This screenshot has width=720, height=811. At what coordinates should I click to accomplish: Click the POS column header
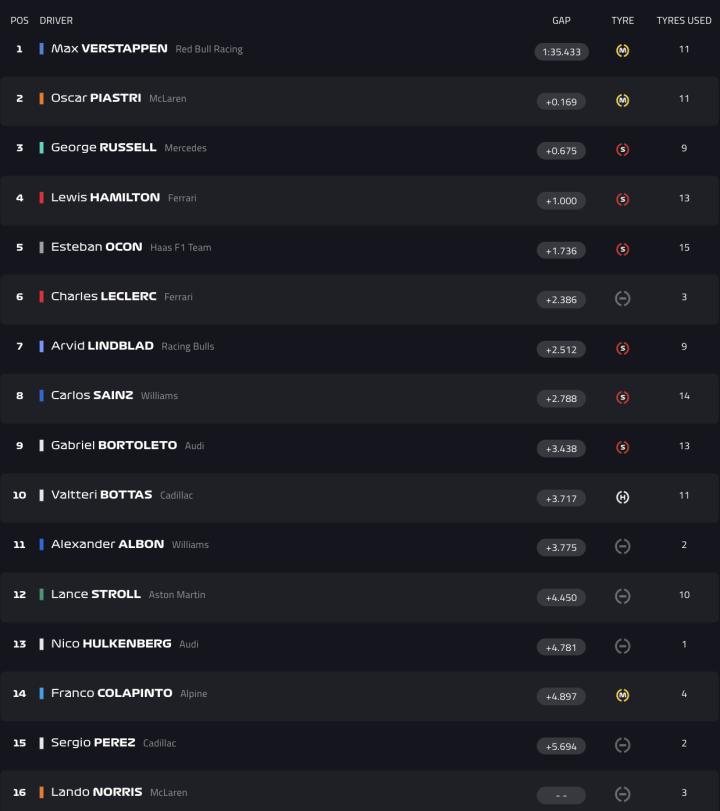coord(18,20)
